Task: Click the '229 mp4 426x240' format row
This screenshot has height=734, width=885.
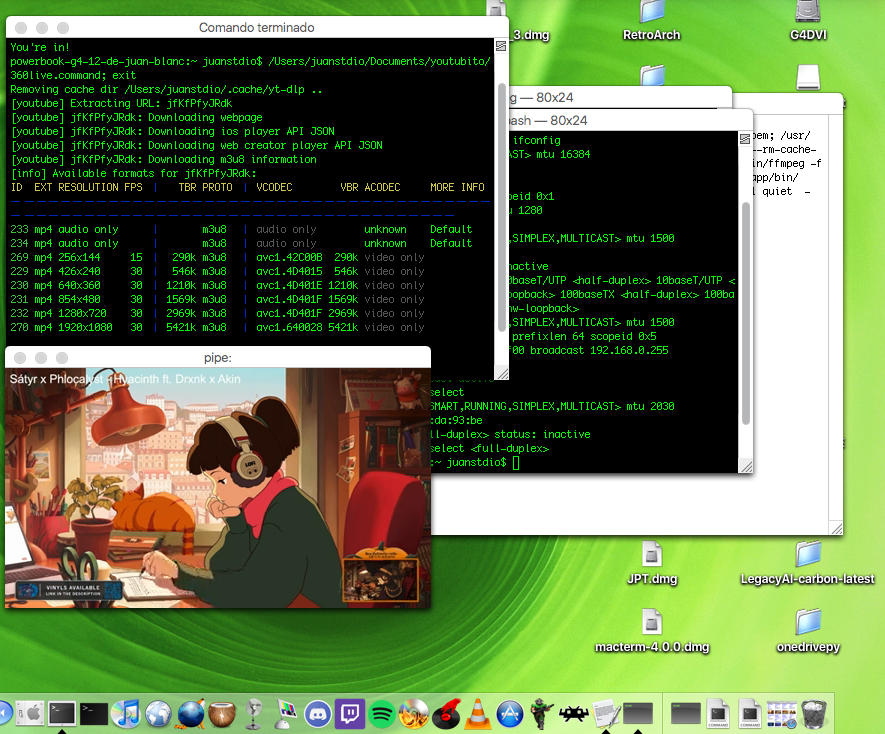Action: point(217,271)
